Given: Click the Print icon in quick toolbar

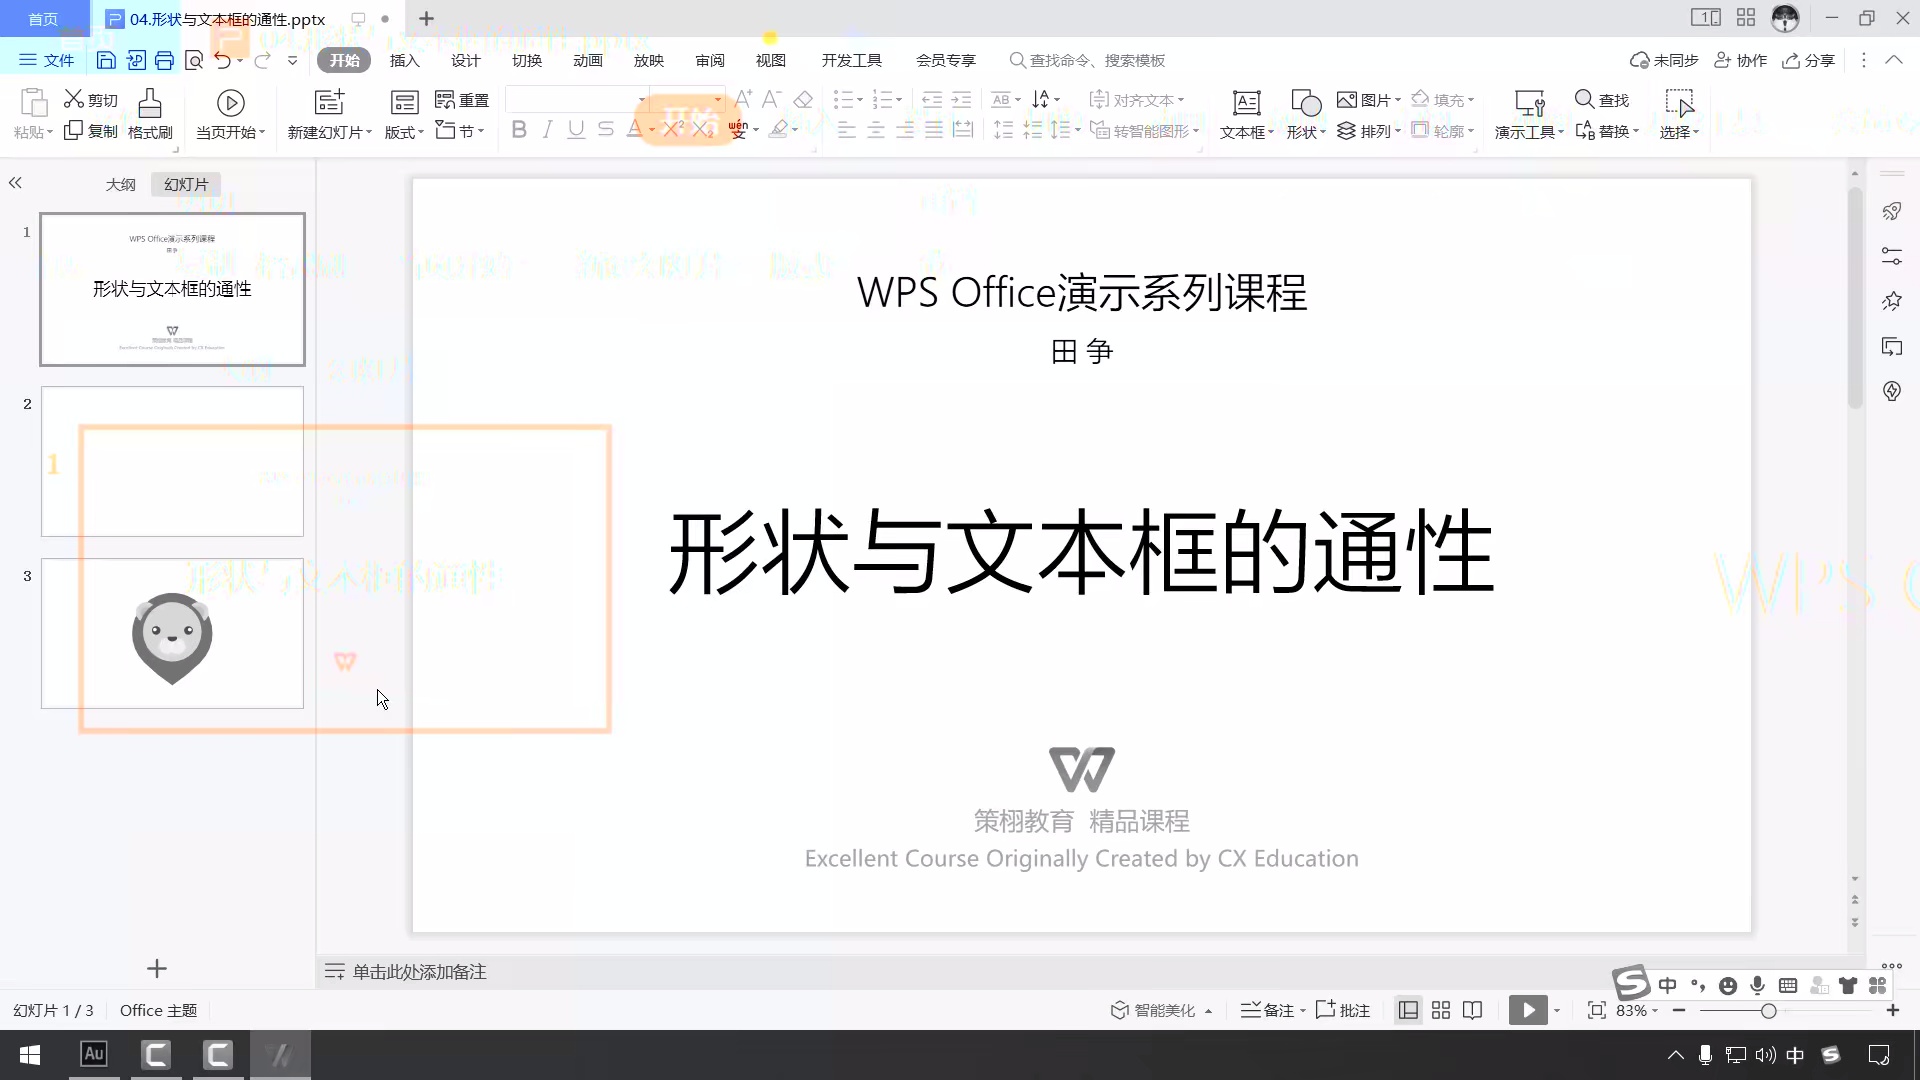Looking at the screenshot, I should (164, 61).
